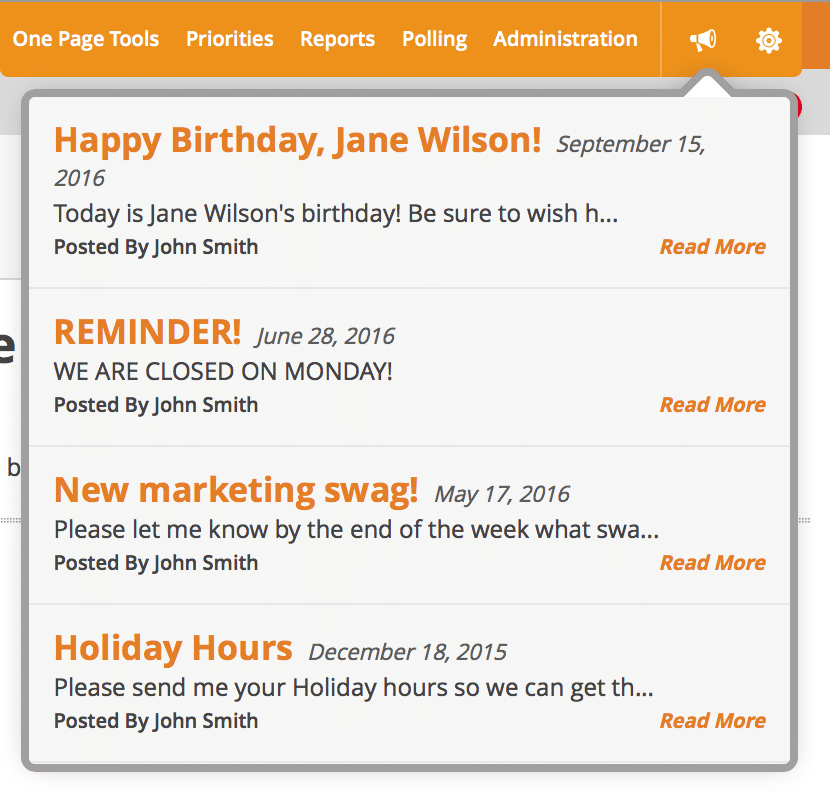Click the red notification badge behind popup

click(798, 107)
